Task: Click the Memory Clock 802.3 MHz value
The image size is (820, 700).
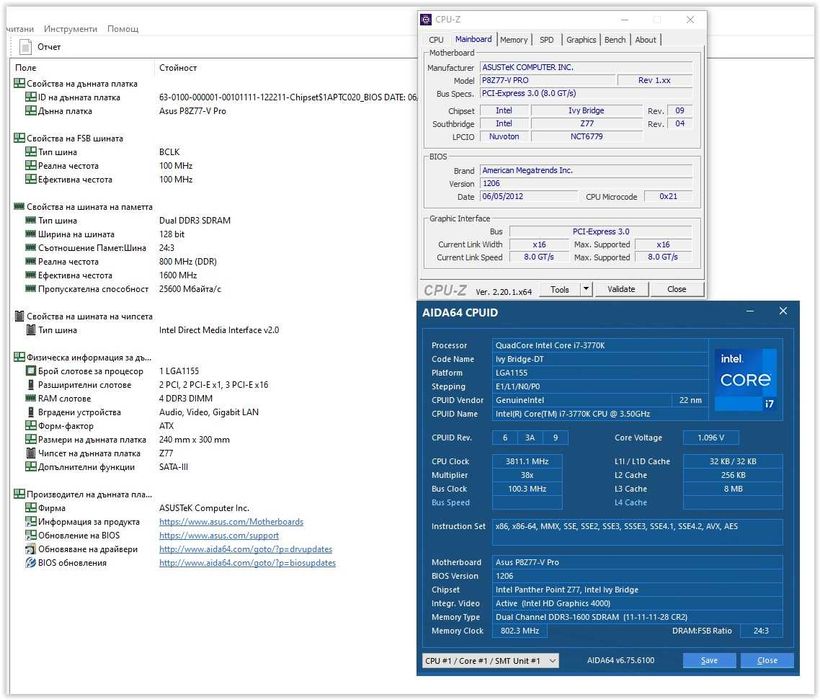Action: pos(519,630)
